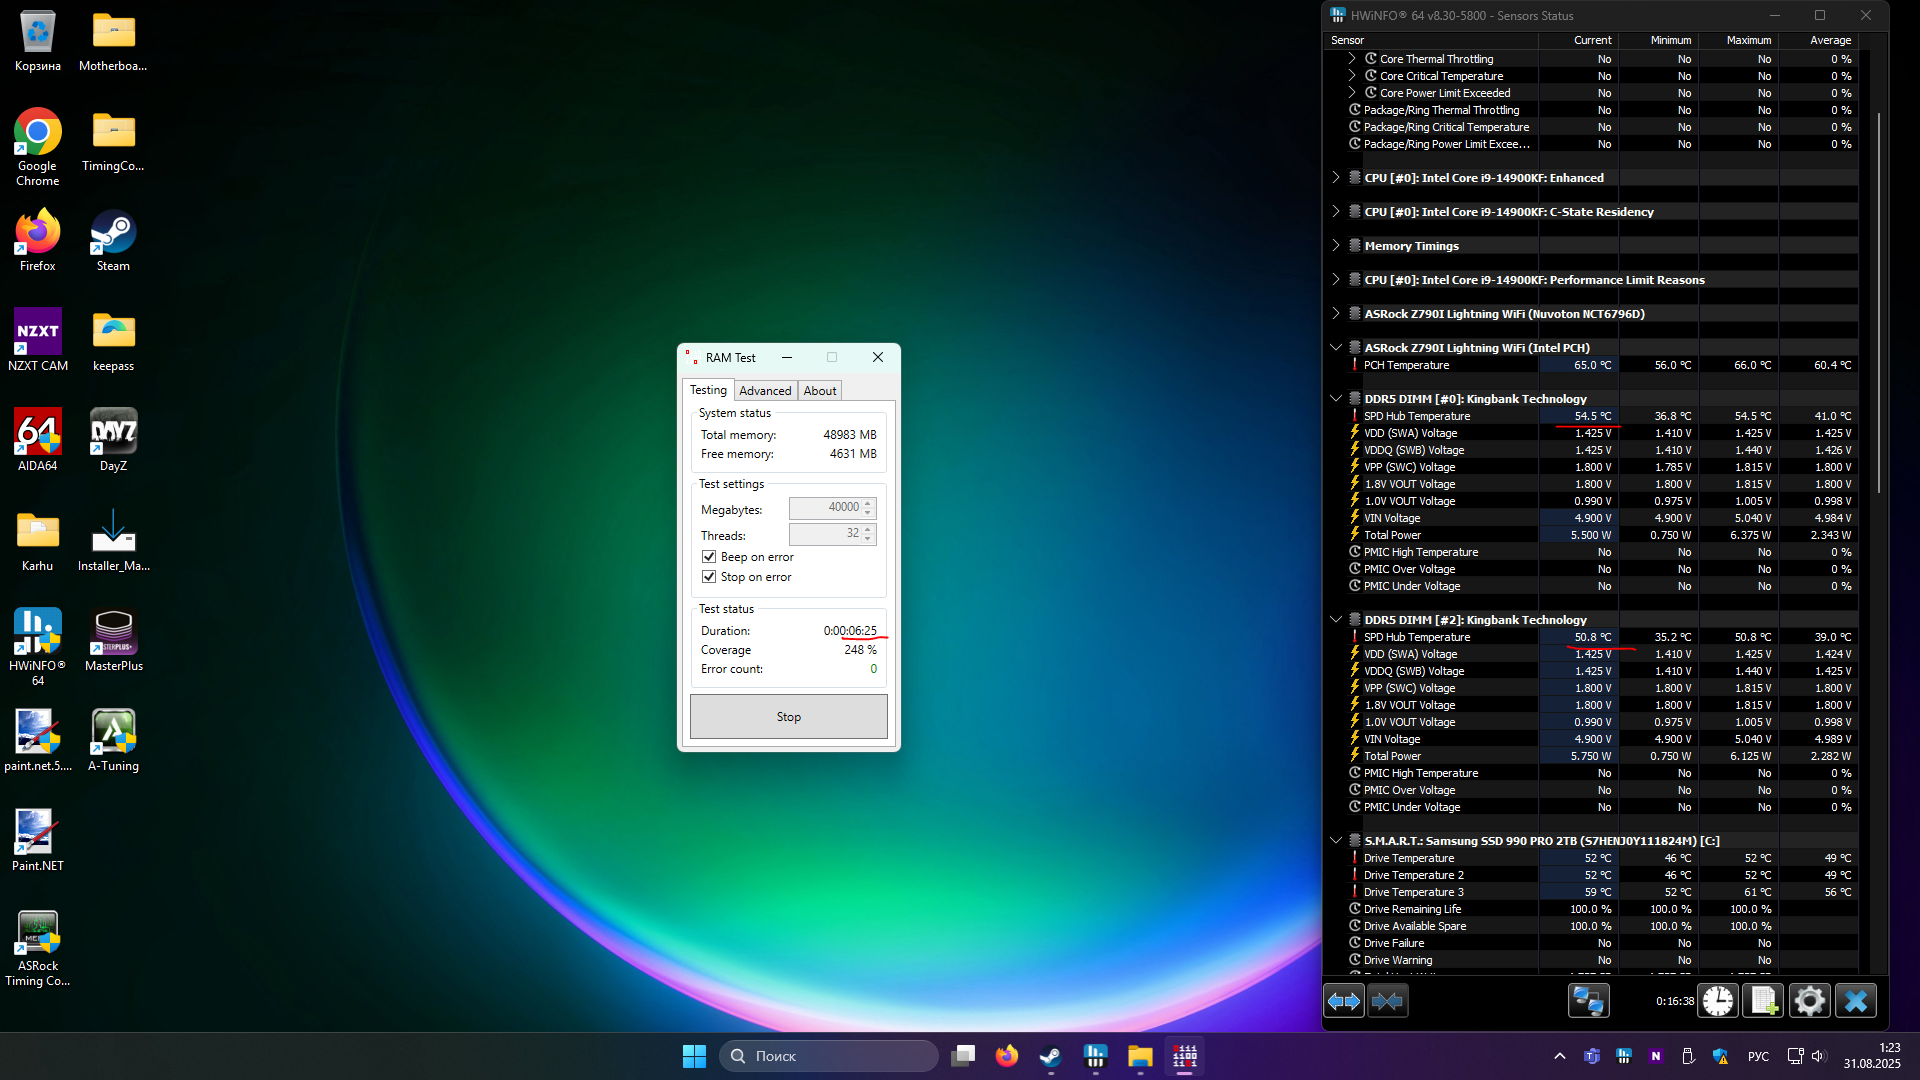
Task: Switch to About tab in RAM Test
Action: pos(820,391)
